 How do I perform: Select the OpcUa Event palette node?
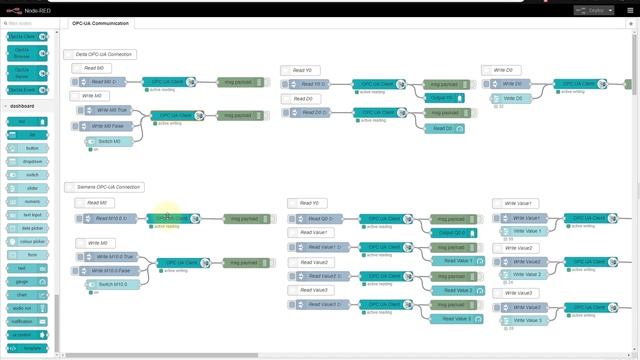(27, 90)
